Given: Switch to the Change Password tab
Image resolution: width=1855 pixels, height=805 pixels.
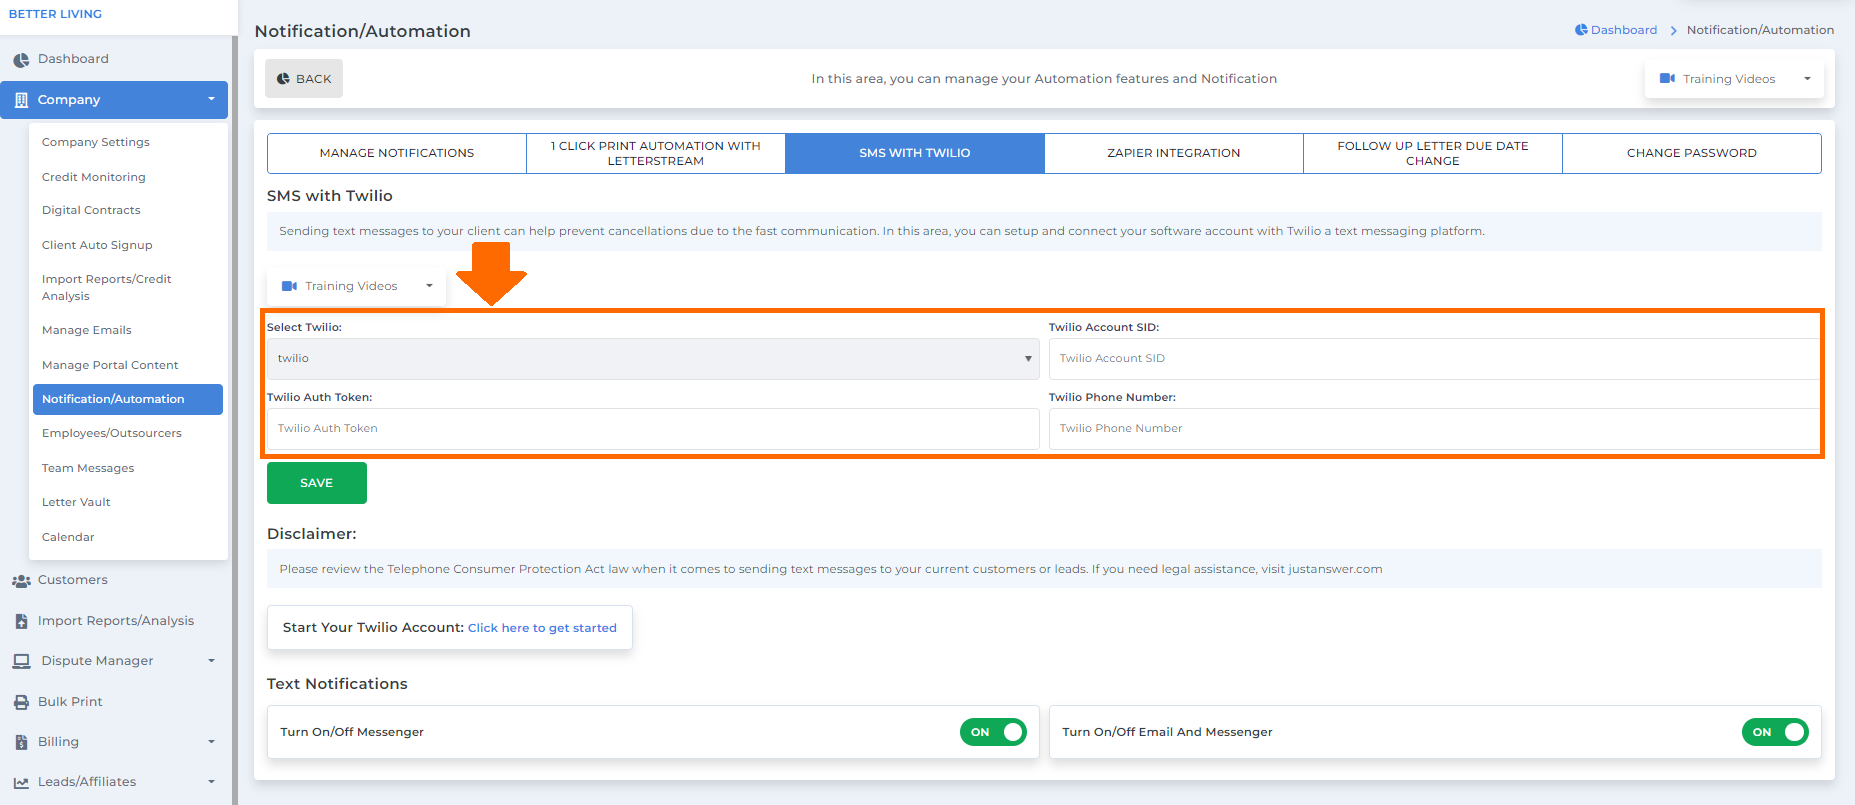Looking at the screenshot, I should (x=1692, y=153).
